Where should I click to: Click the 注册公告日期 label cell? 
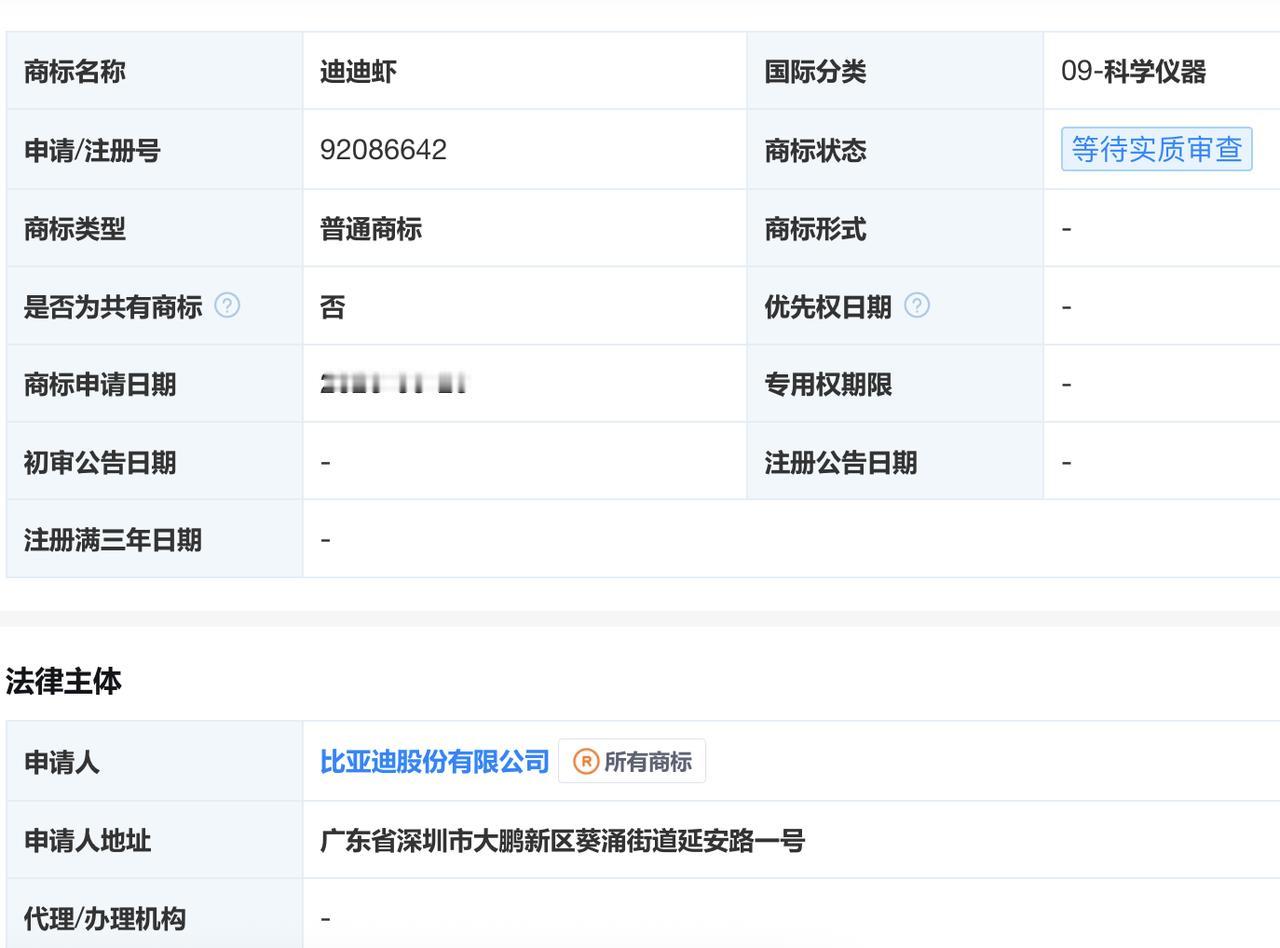point(895,462)
